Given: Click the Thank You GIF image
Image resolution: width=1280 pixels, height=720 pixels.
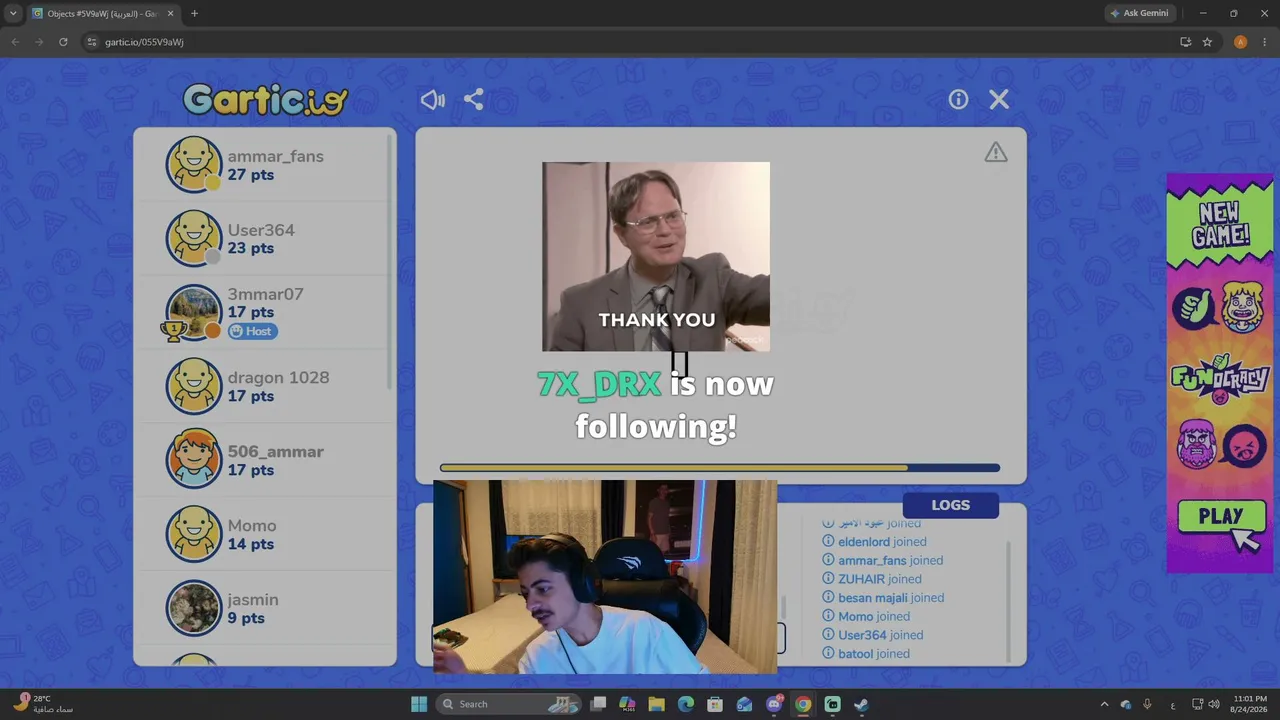Looking at the screenshot, I should (656, 257).
